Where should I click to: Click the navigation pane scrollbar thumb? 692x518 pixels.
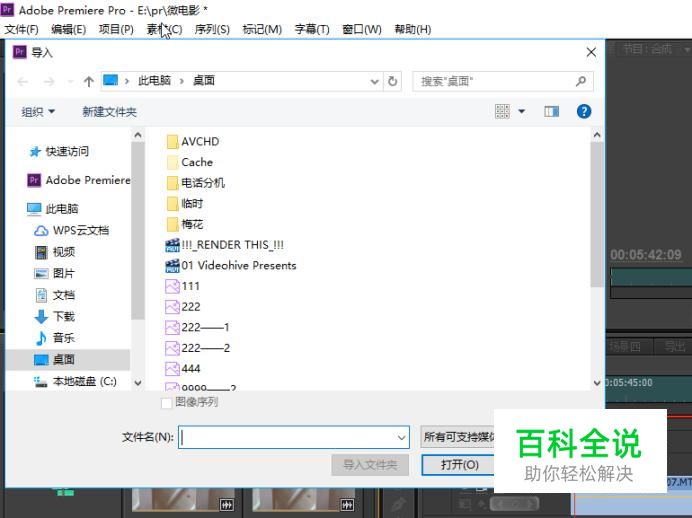tap(138, 230)
